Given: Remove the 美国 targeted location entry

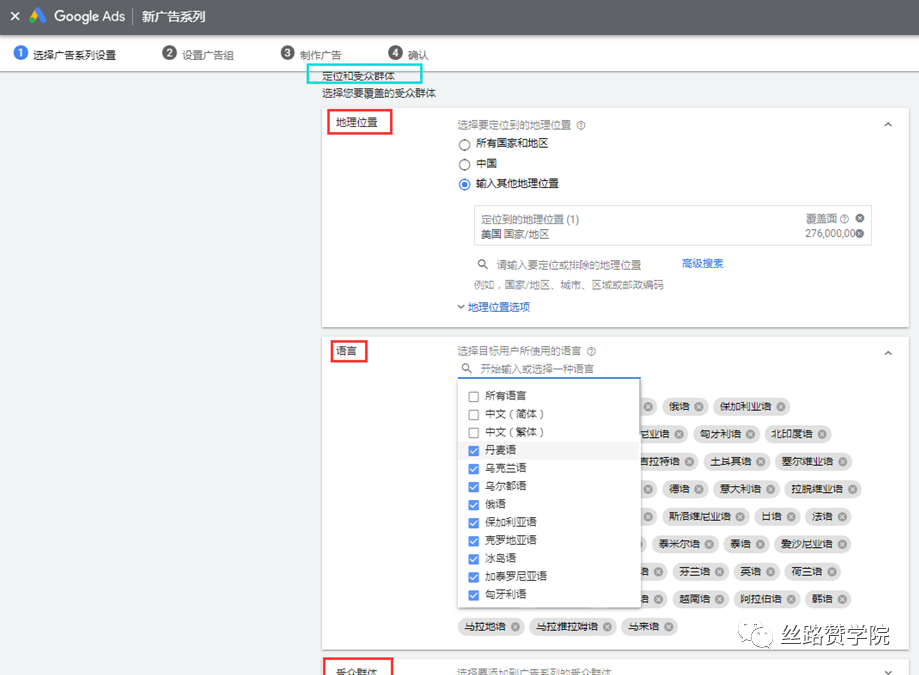Looking at the screenshot, I should click(862, 232).
